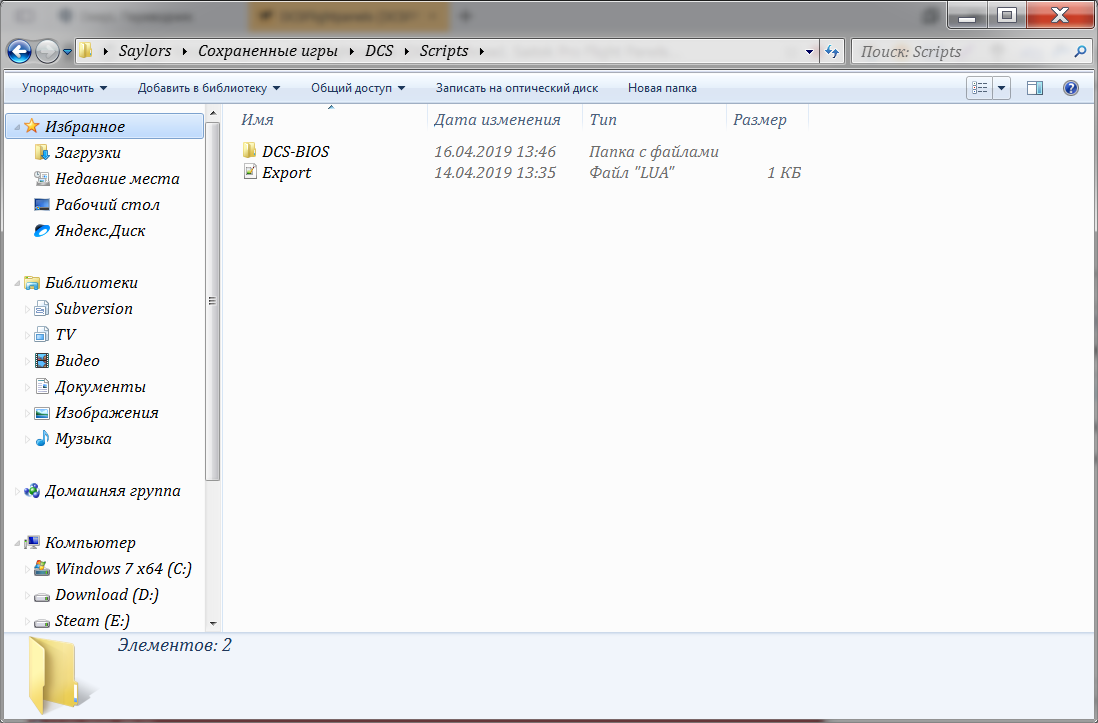The height and width of the screenshot is (723, 1098).
Task: Select the DCS-BIOS folder icon
Action: point(250,151)
